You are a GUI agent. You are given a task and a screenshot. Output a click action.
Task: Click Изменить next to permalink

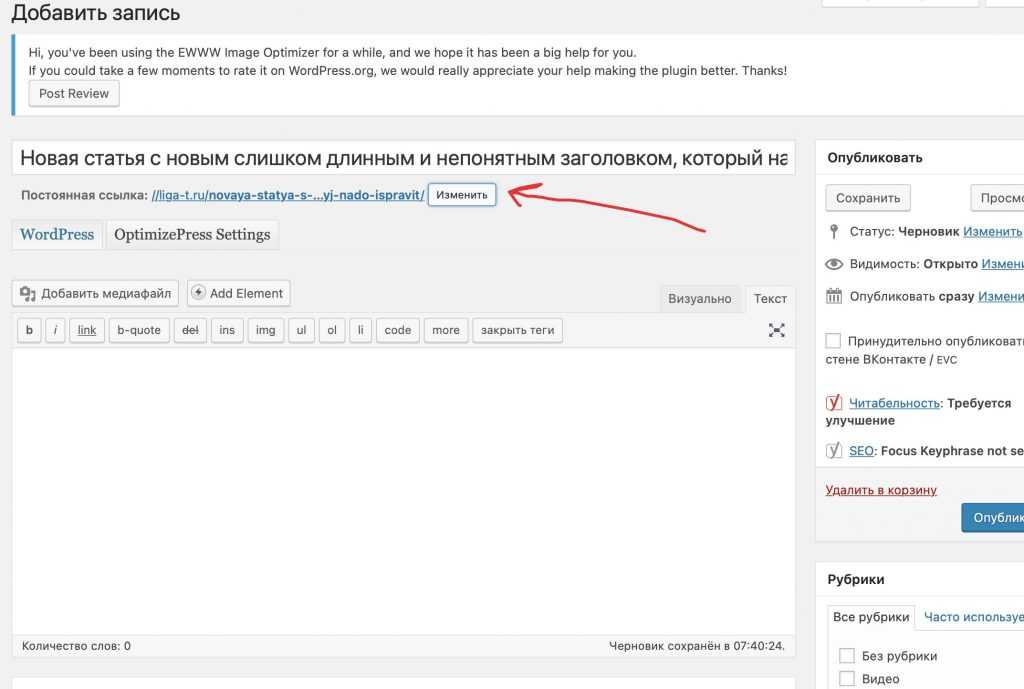click(x=462, y=195)
